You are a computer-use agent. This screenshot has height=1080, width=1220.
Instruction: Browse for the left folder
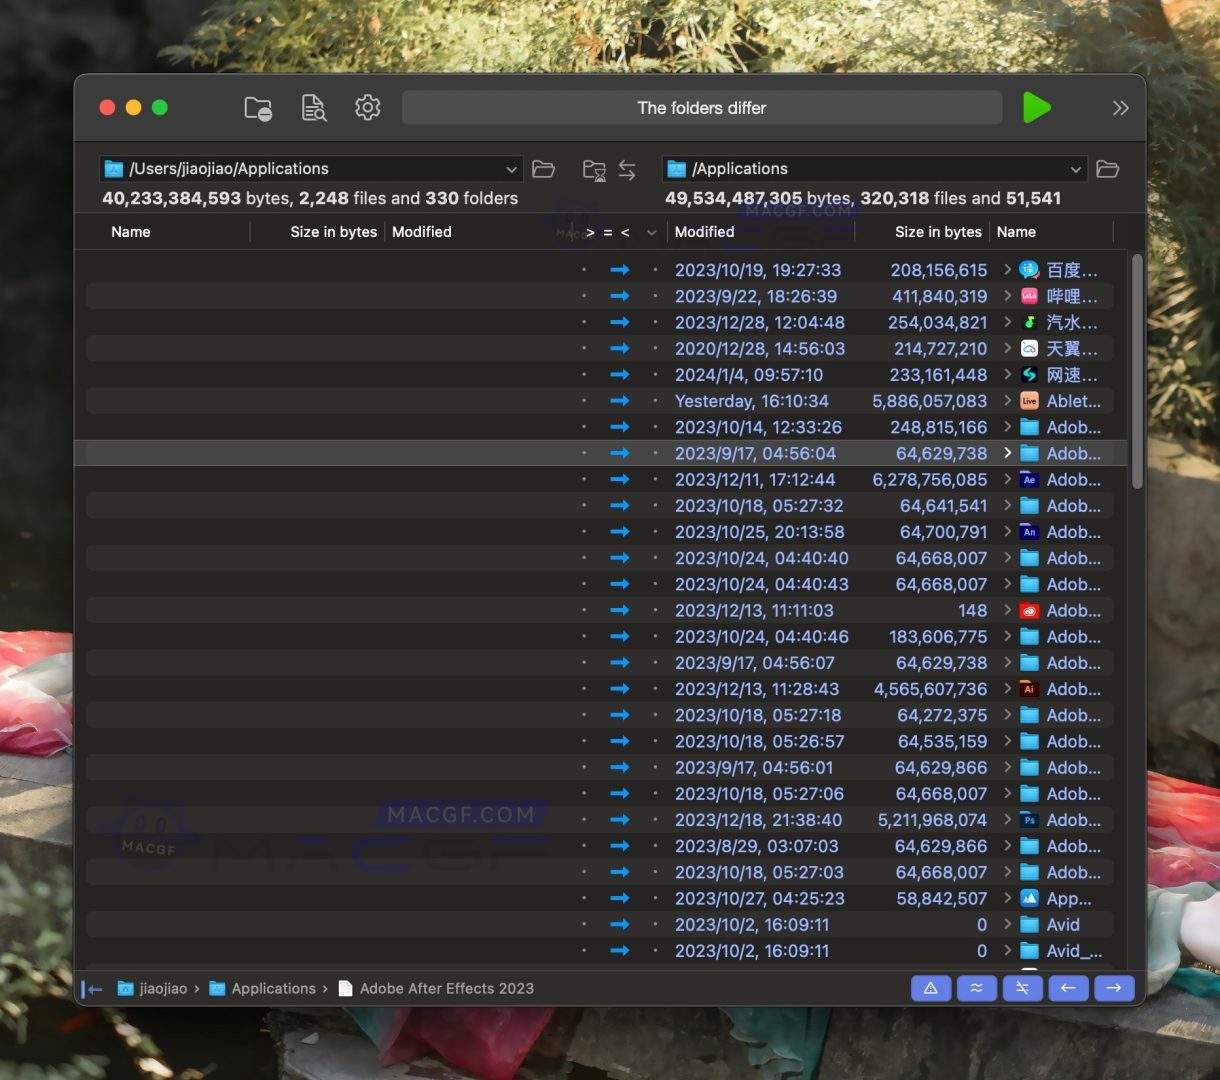tap(544, 169)
